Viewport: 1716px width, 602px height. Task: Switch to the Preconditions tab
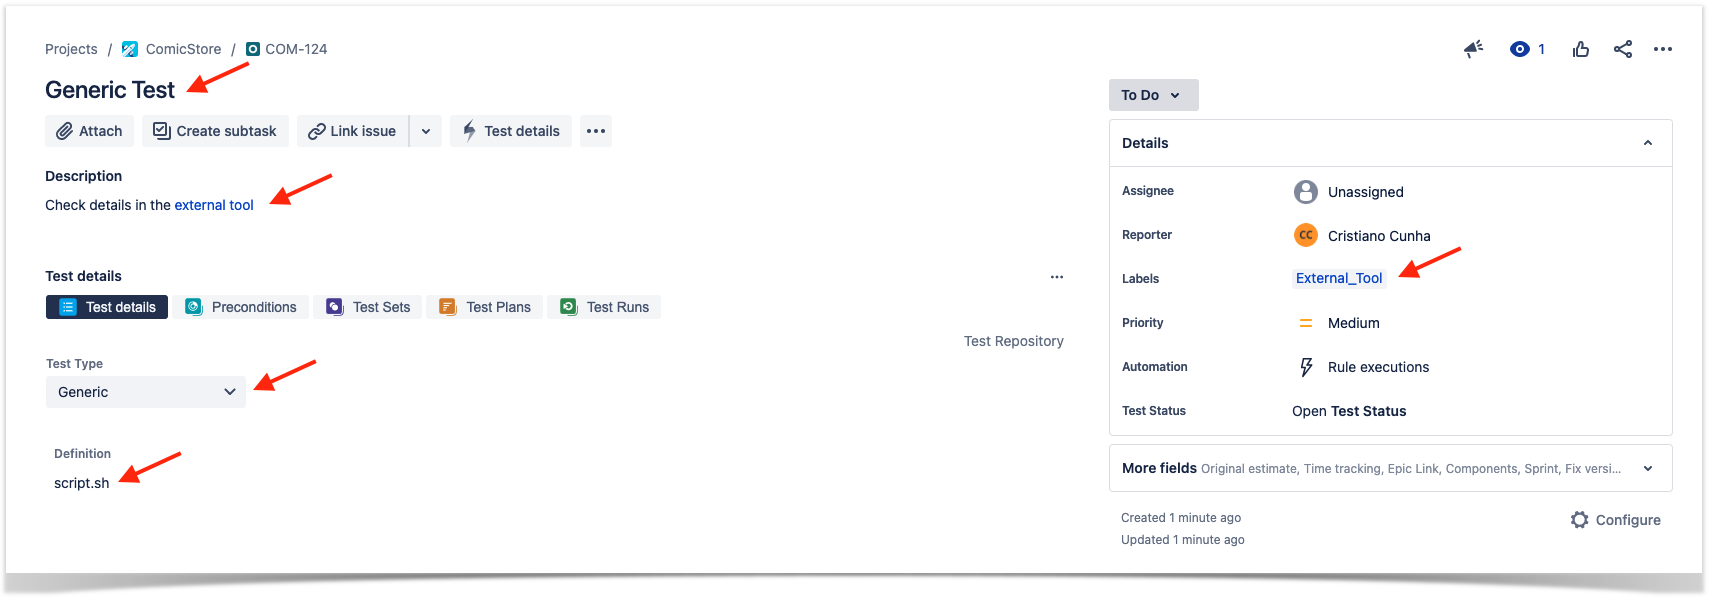[241, 307]
